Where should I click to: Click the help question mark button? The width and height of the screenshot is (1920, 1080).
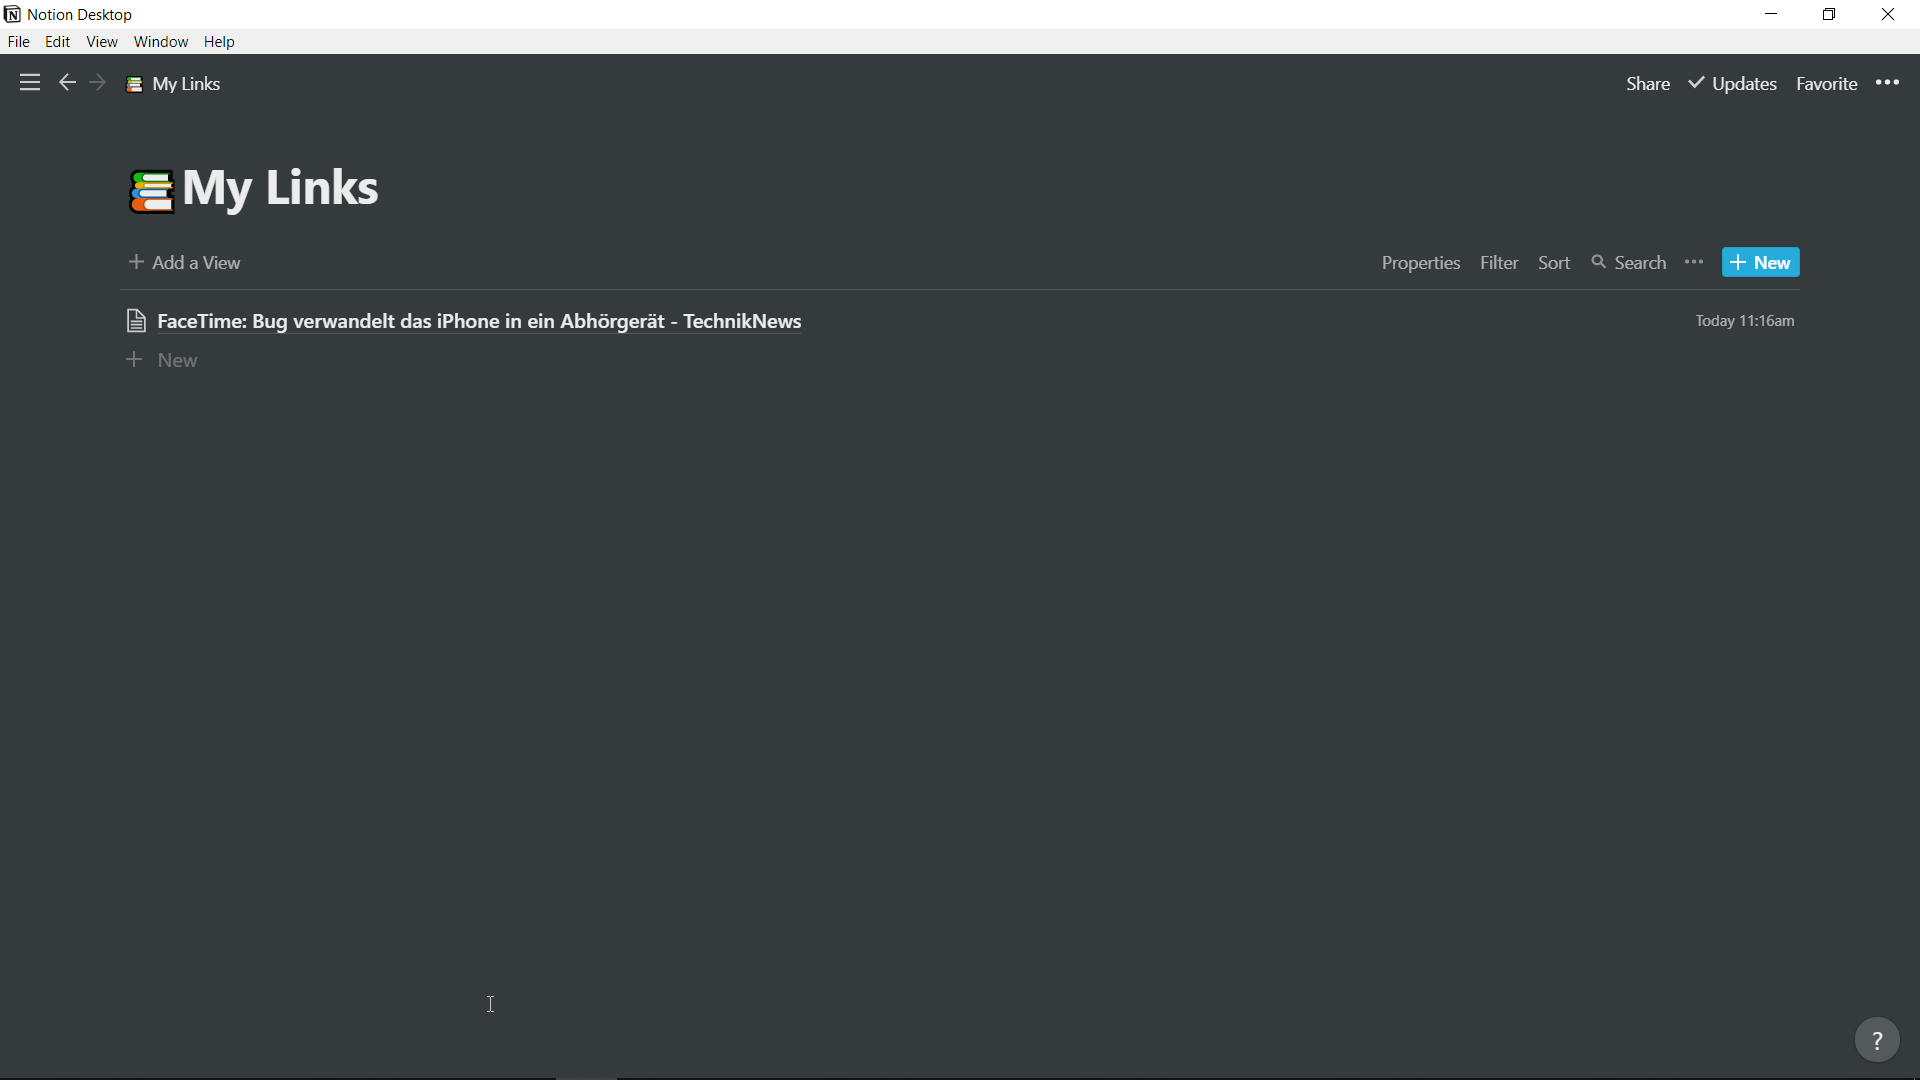pyautogui.click(x=1877, y=1040)
